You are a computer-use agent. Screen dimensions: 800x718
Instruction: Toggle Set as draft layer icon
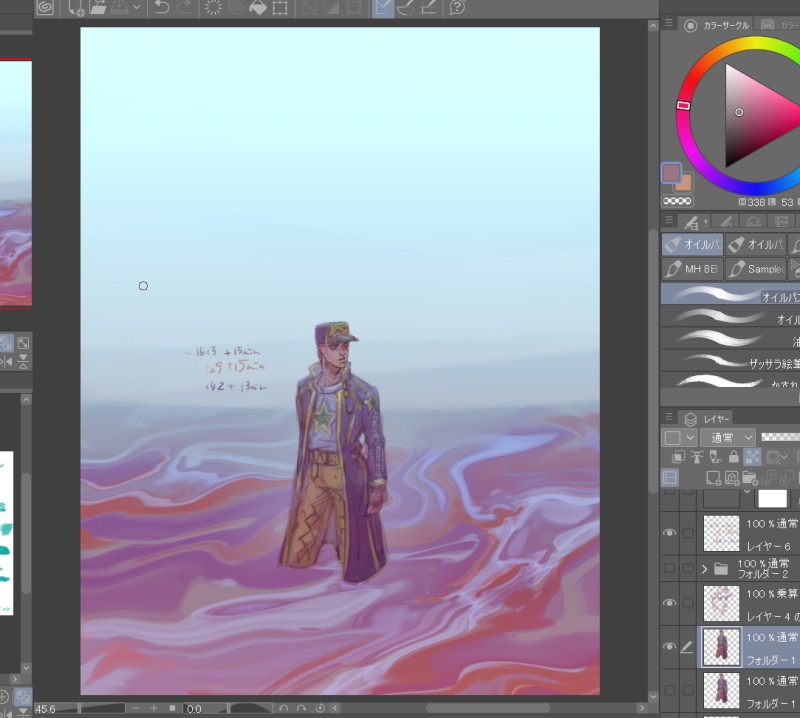[x=715, y=457]
